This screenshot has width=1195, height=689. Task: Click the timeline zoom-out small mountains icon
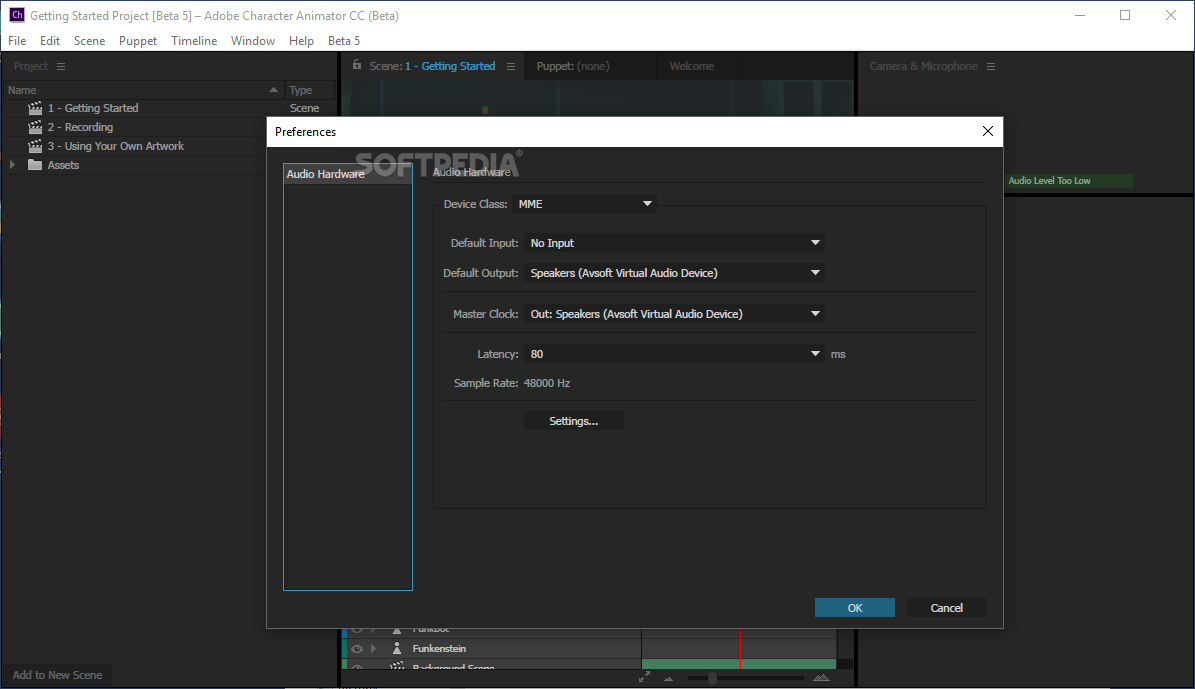669,678
